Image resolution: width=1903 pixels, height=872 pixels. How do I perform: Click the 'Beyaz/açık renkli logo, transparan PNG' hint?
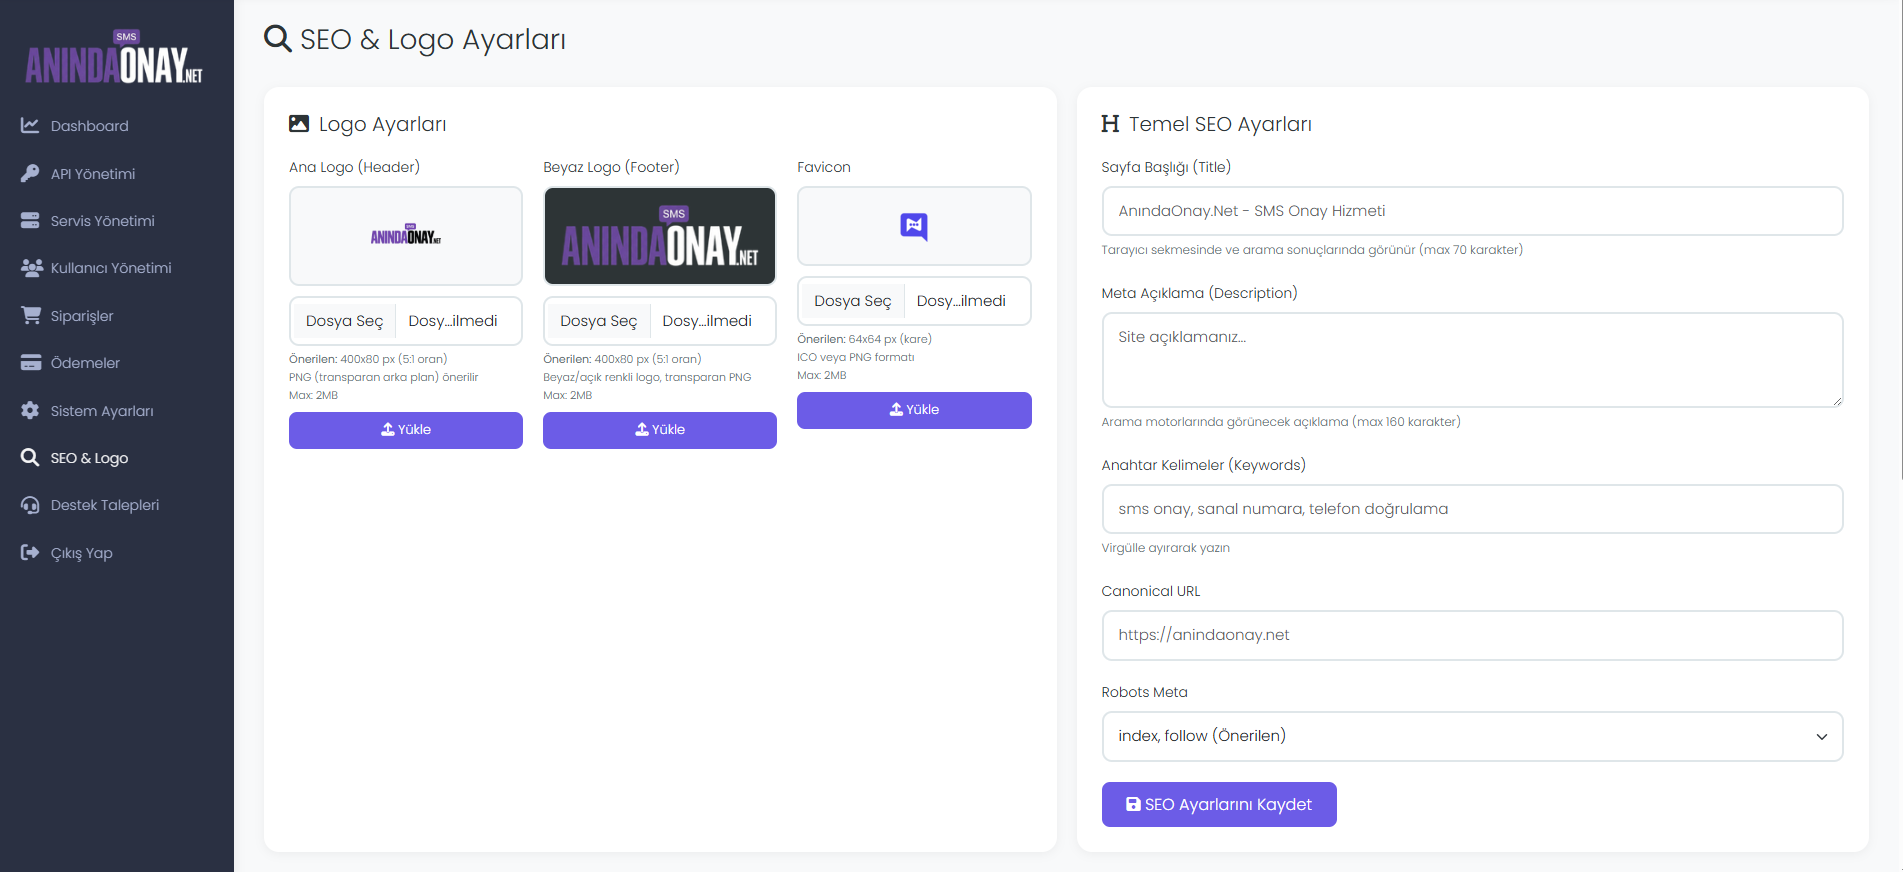point(647,377)
